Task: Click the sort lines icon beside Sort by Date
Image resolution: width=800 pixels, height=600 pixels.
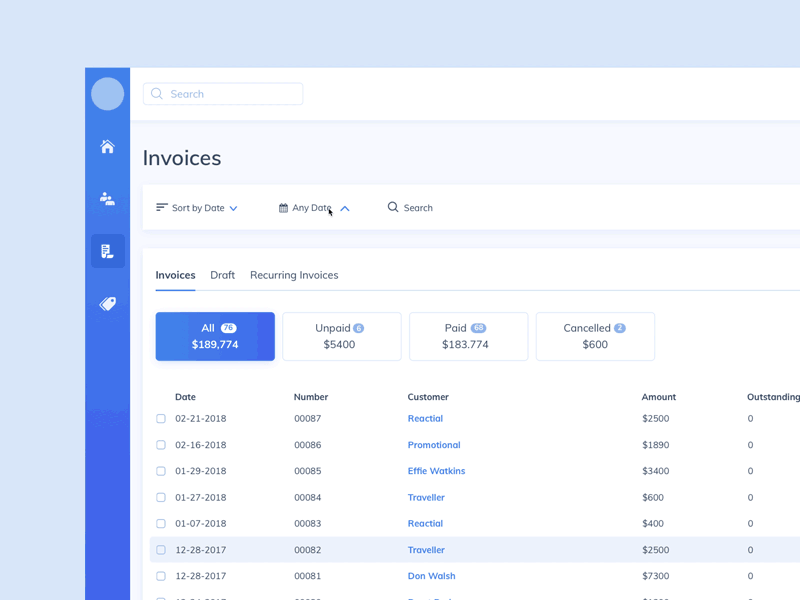Action: coord(161,208)
